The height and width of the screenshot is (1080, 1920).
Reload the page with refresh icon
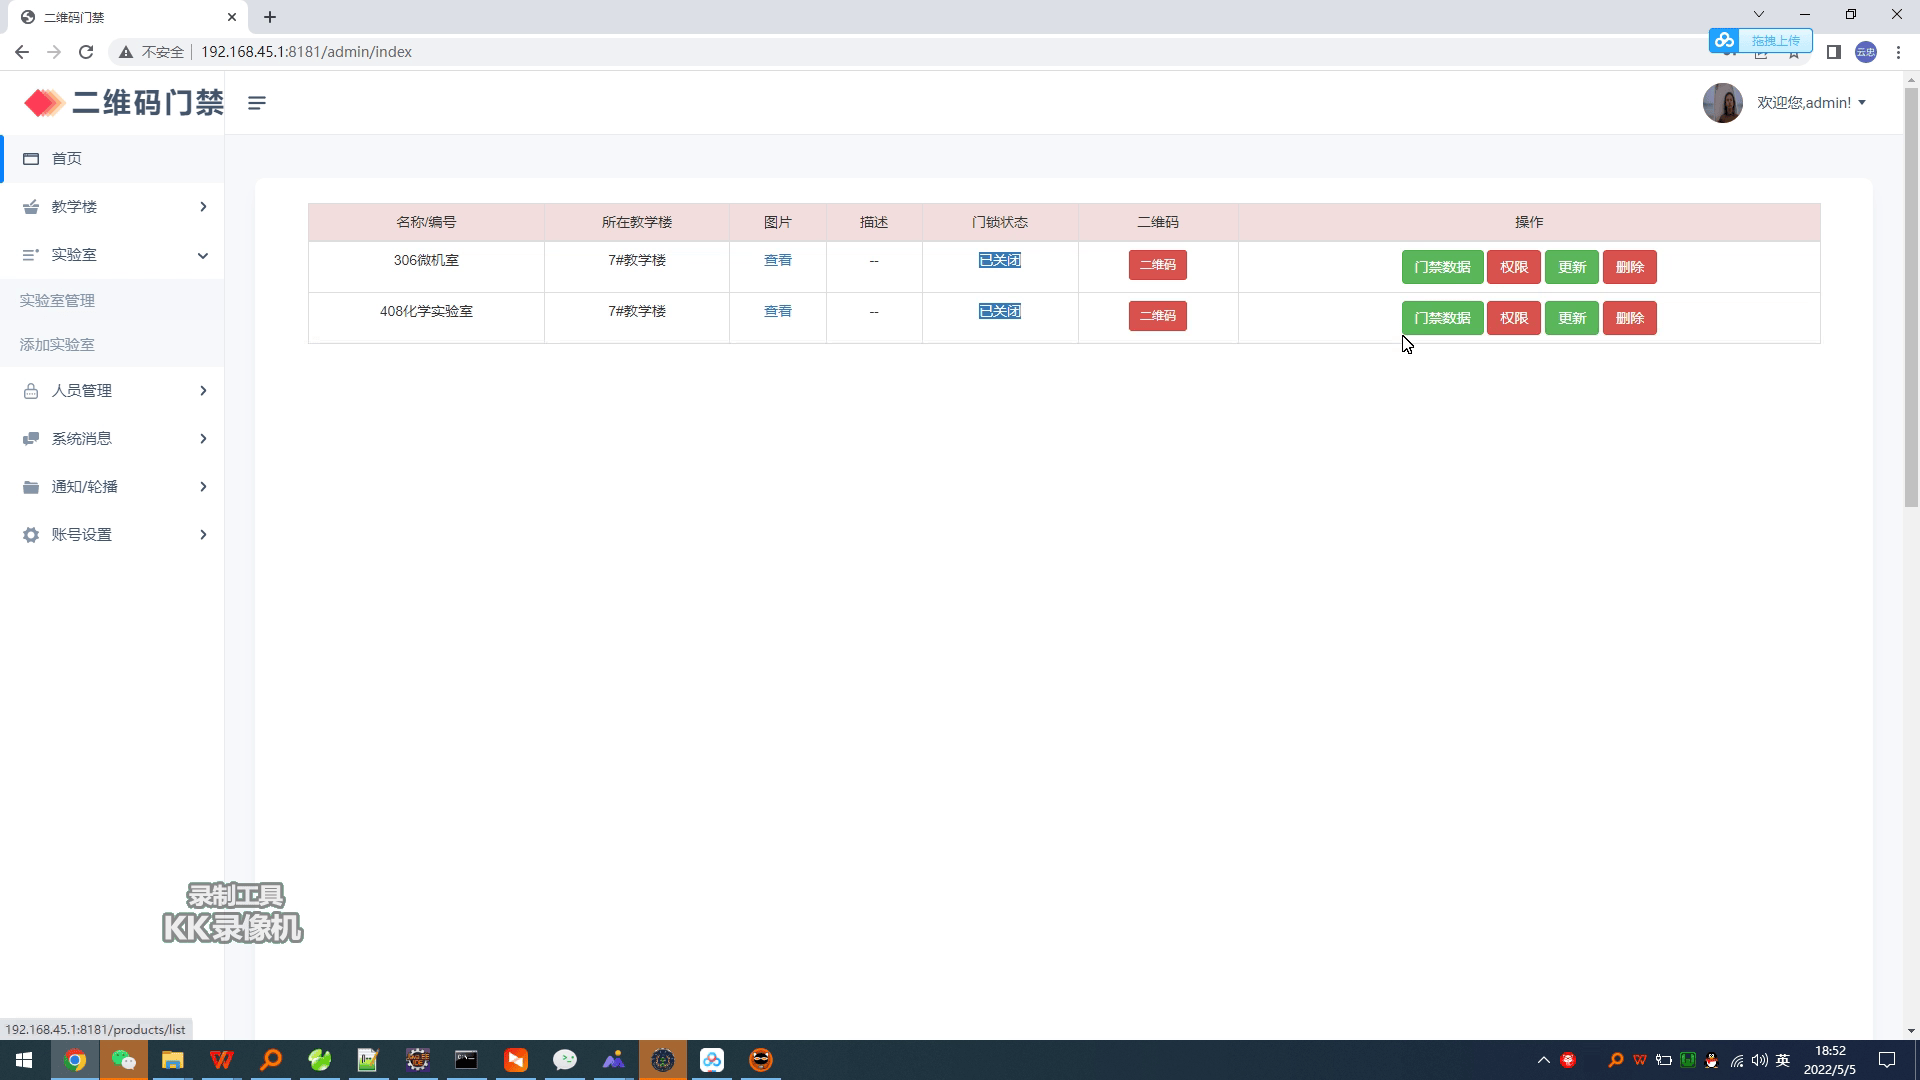click(x=86, y=52)
